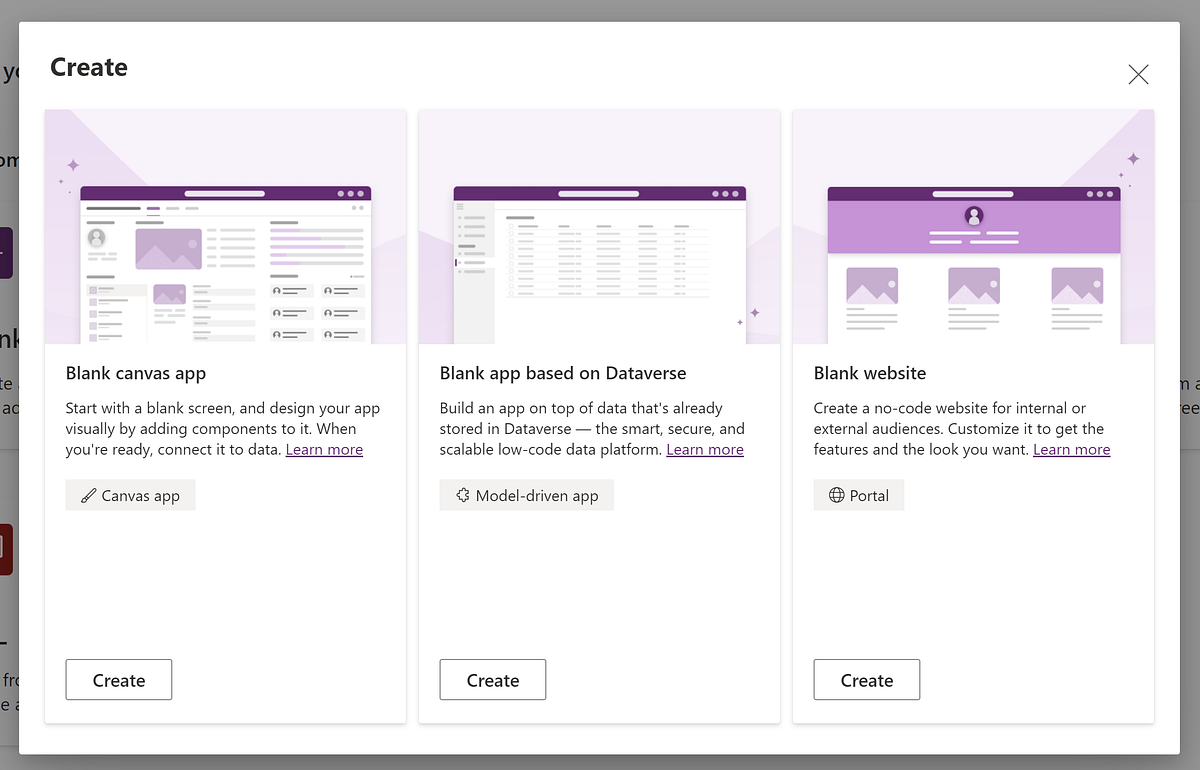This screenshot has width=1200, height=770.
Task: Click Create under Blank canvas app
Action: 118,679
